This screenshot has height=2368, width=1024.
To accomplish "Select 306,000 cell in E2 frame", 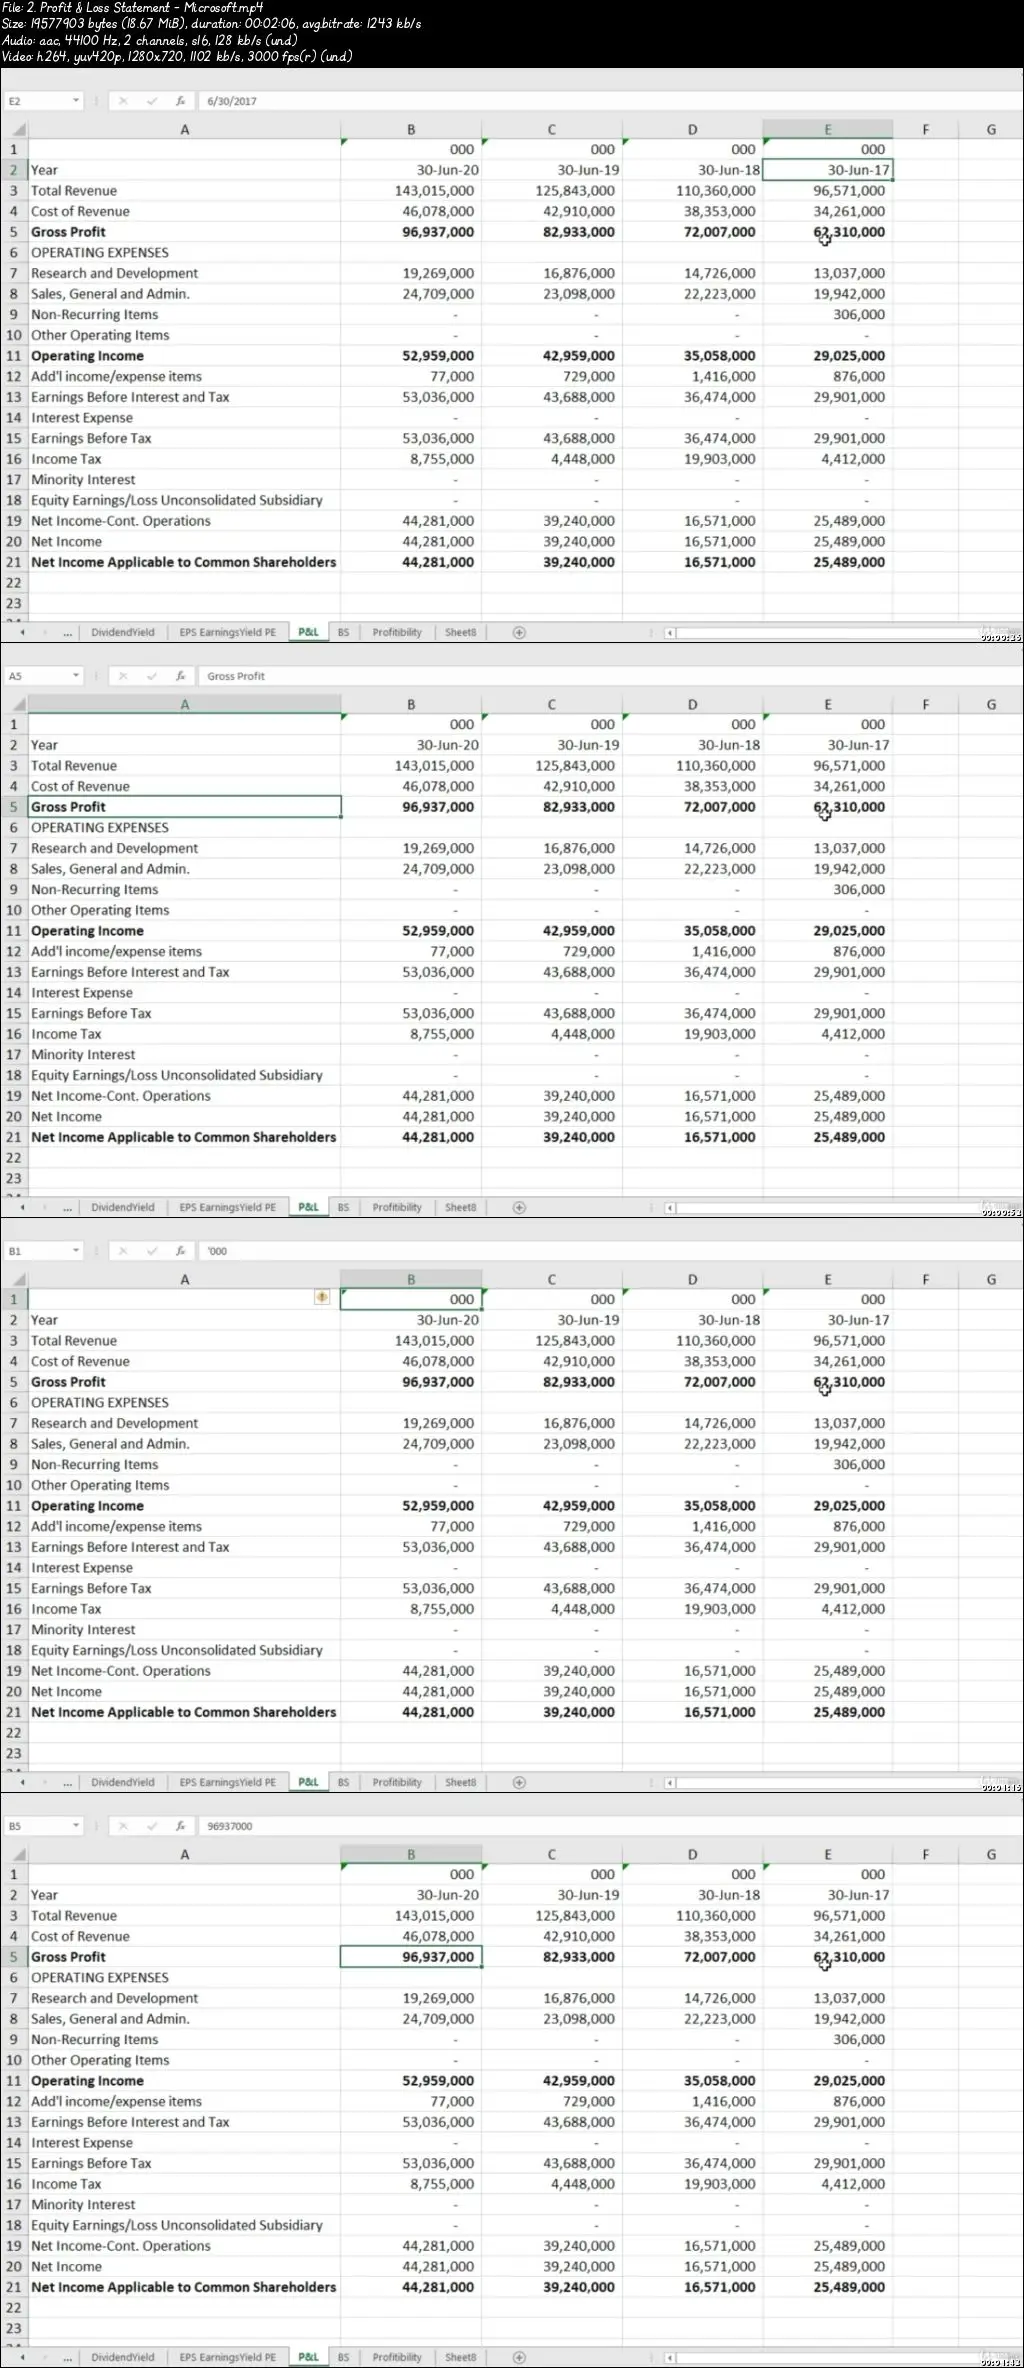I will (x=827, y=314).
